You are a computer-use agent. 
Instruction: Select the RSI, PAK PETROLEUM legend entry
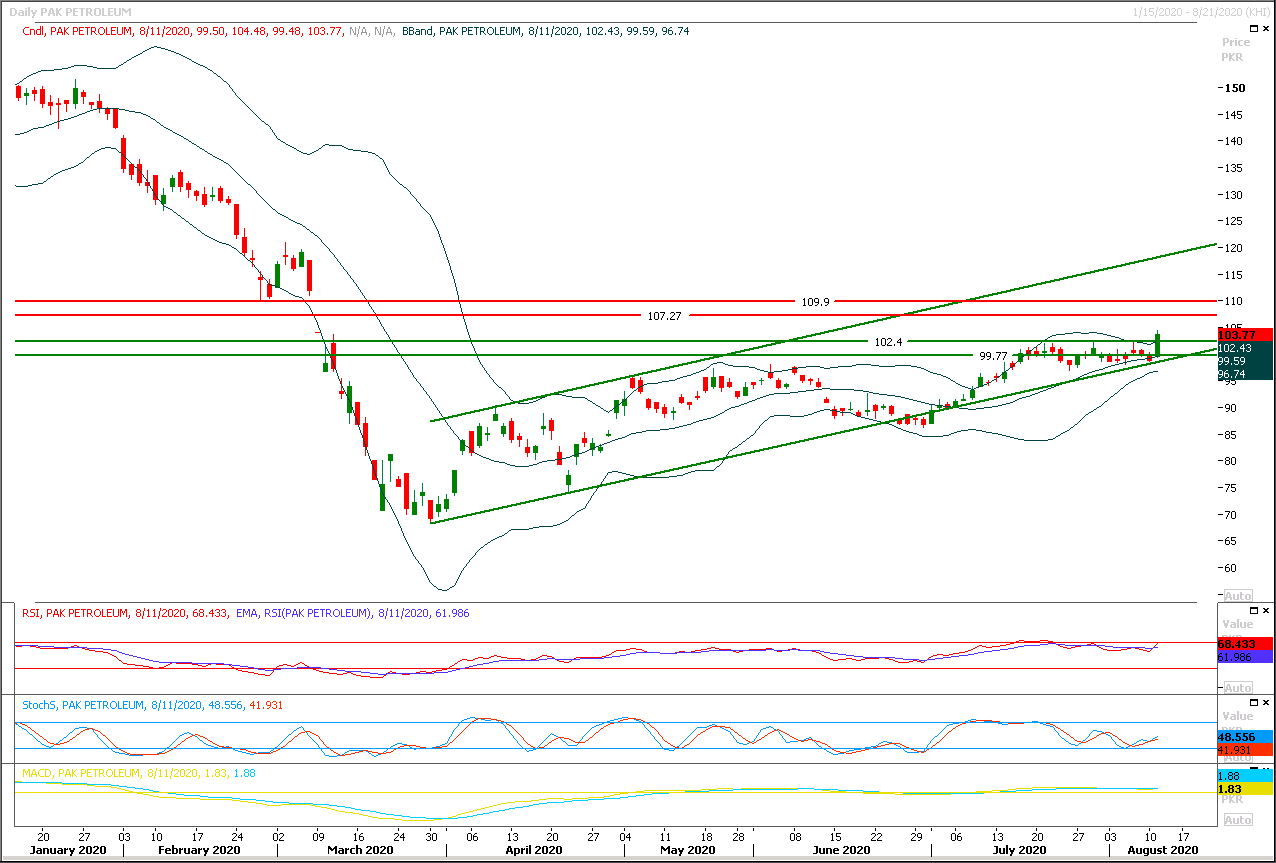coord(126,612)
